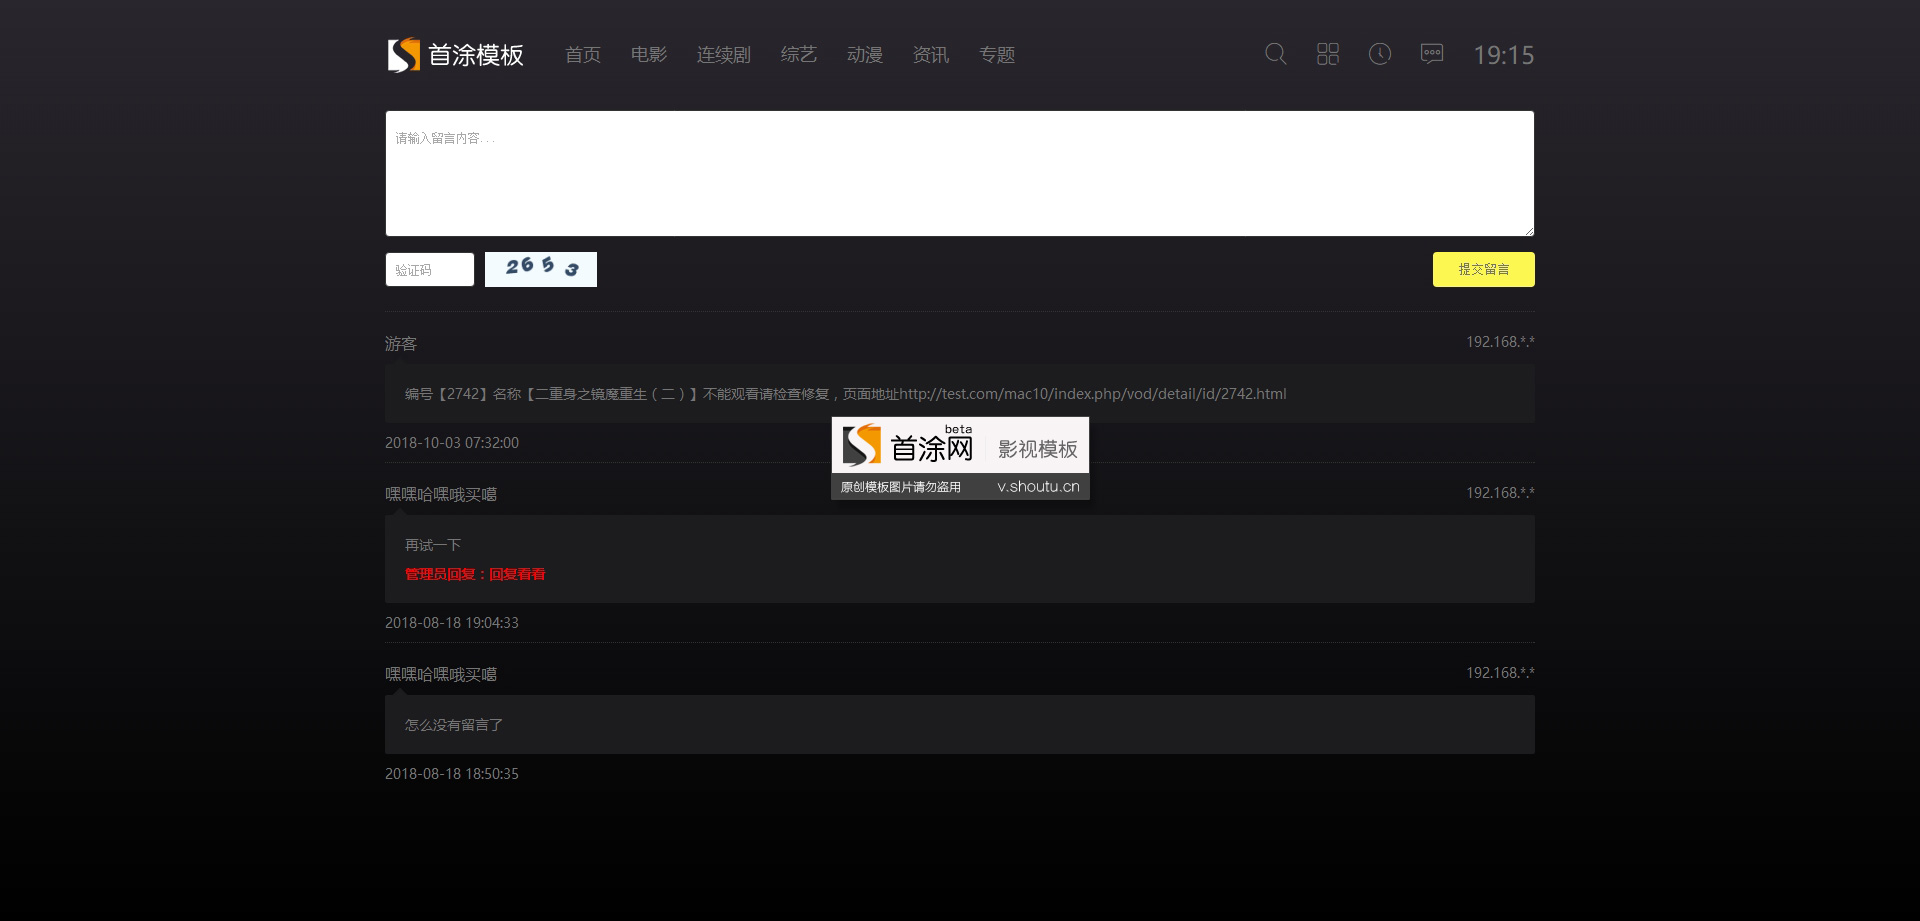Click the red 管理员回复:回复看看 text
Viewport: 1920px width, 921px height.
(475, 574)
